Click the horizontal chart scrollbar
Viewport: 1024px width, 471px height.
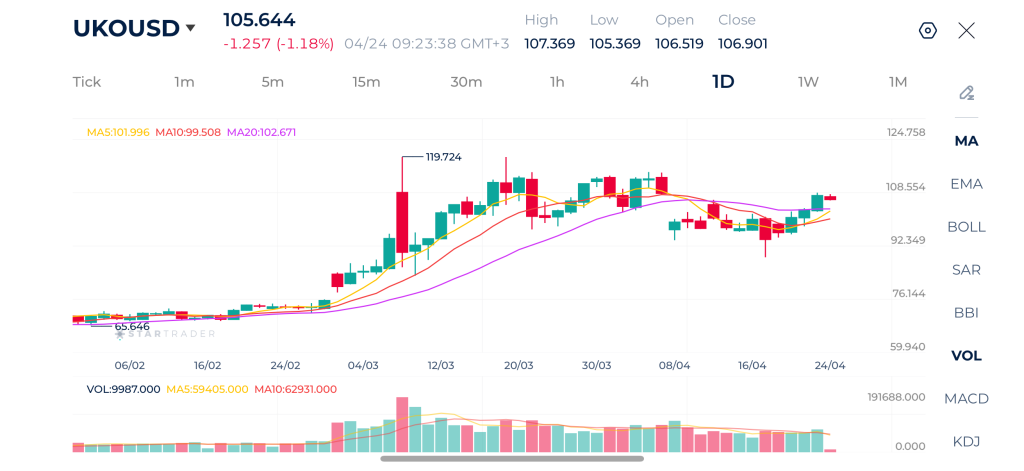click(512, 459)
